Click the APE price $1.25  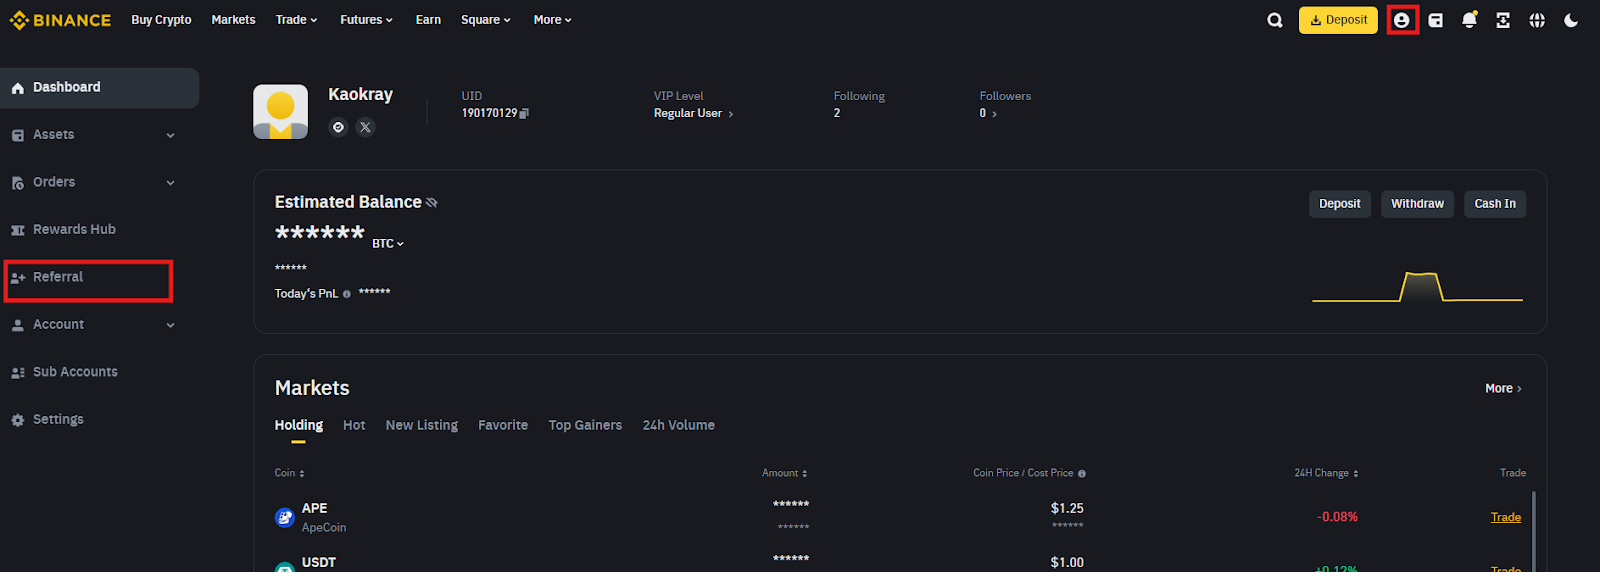1067,509
